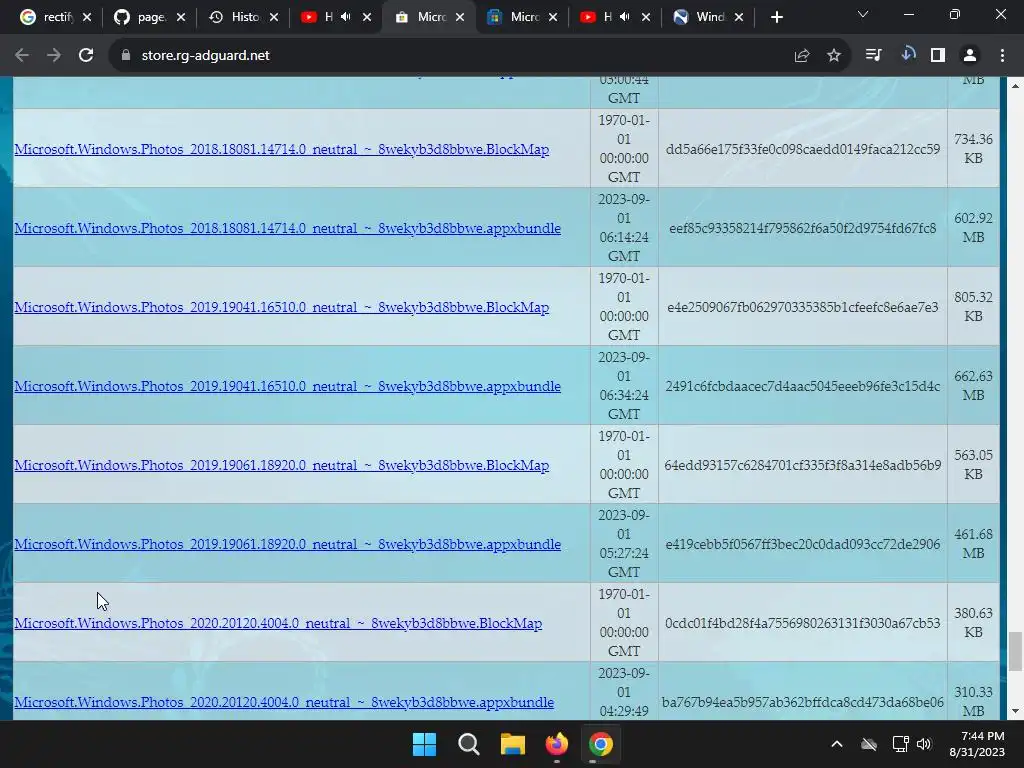Click the 2023-09-01 06:14:24 GMT date cell
This screenshot has width=1024, height=768.
(x=624, y=227)
